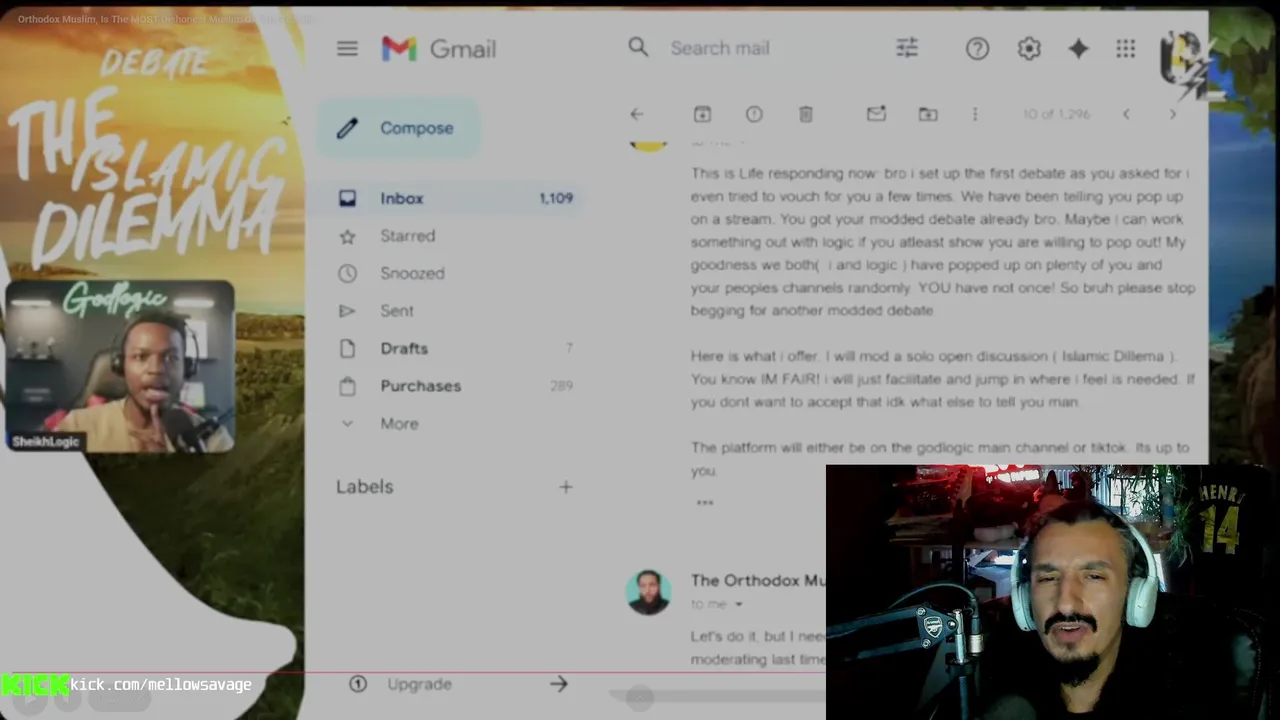
Task: Go to the older conversation arrow
Action: (1173, 114)
